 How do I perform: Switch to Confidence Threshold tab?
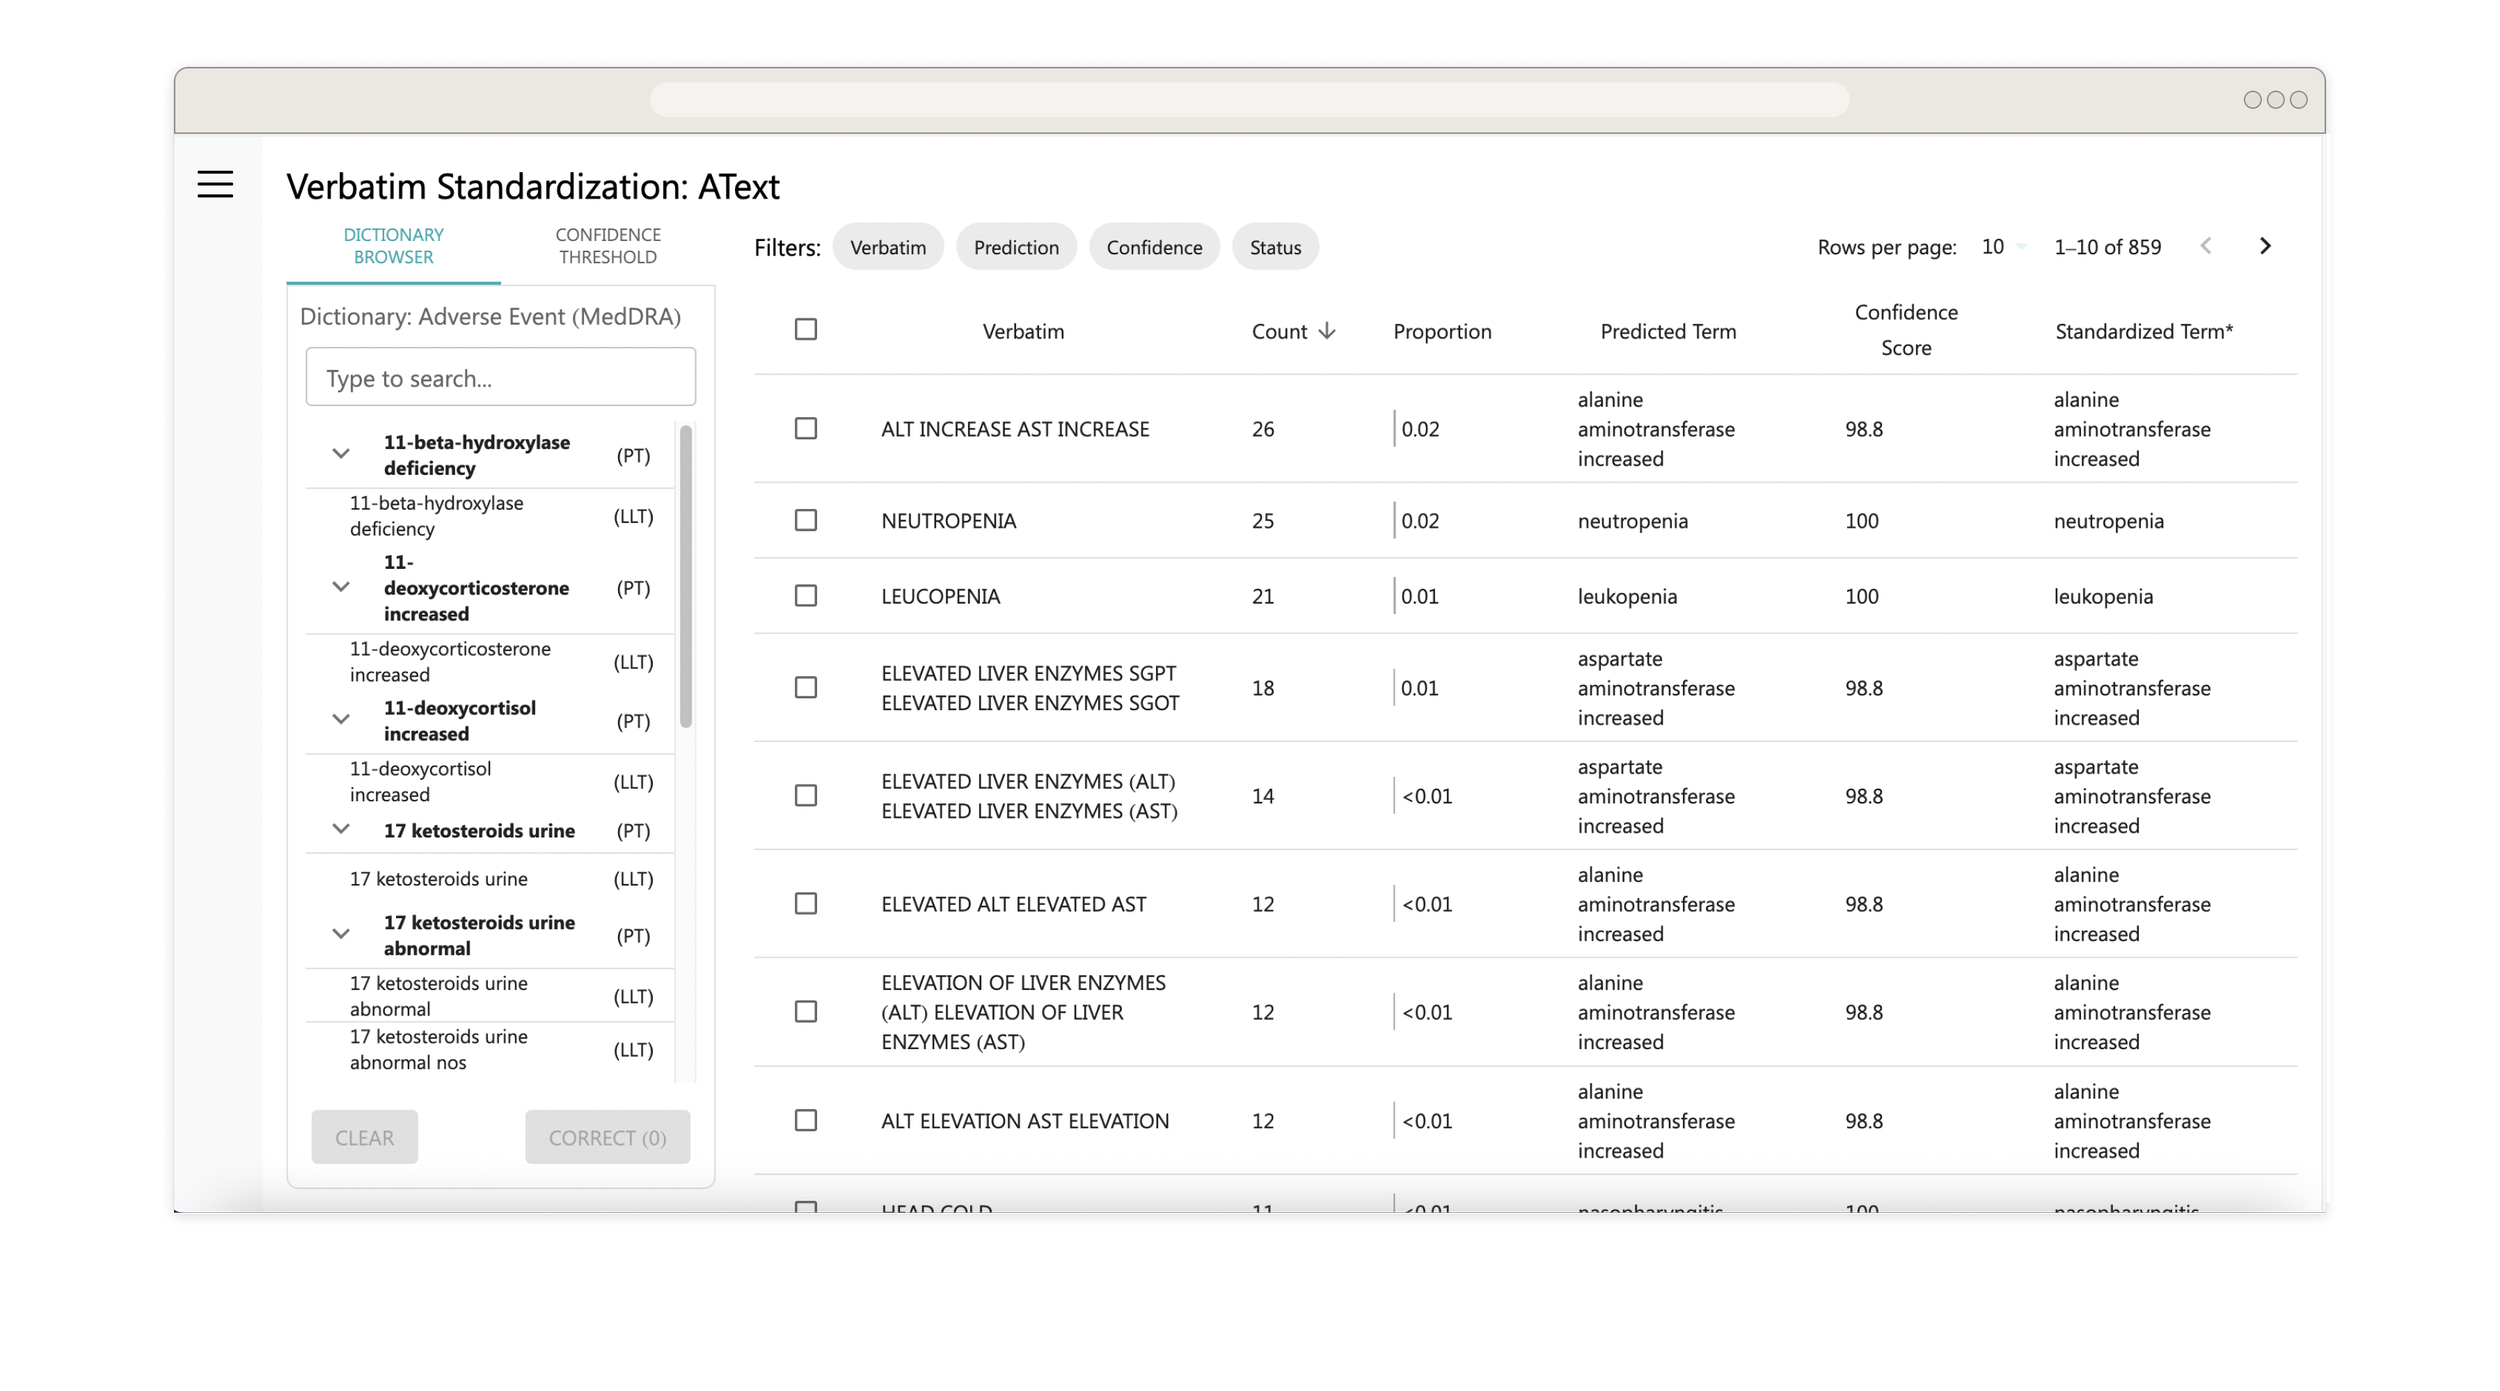[x=608, y=246]
